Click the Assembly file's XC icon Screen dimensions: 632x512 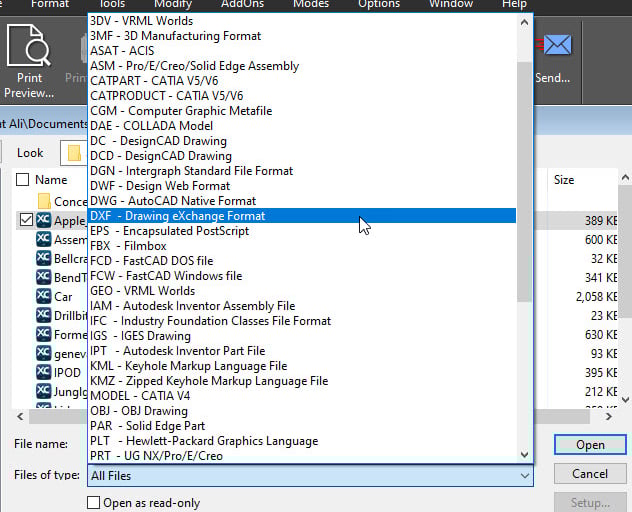pyautogui.click(x=44, y=239)
